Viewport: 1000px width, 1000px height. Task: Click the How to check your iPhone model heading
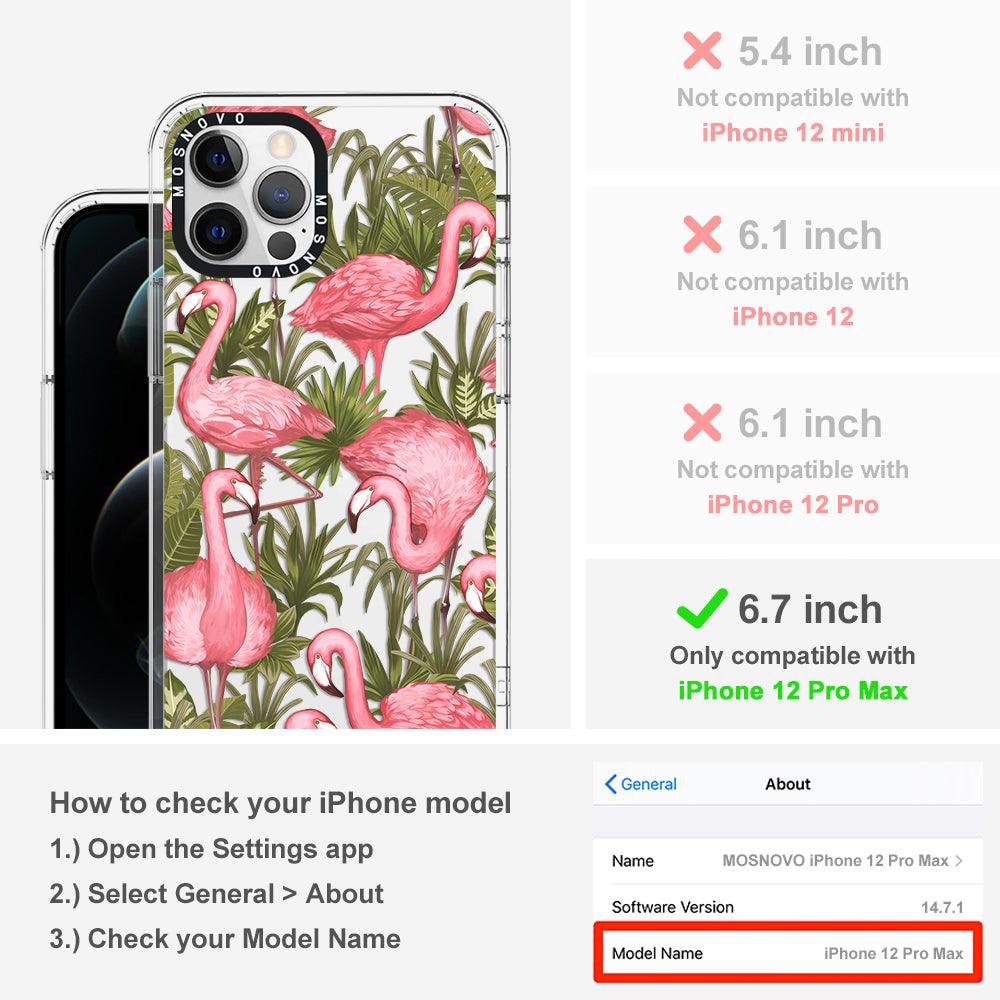pos(281,803)
